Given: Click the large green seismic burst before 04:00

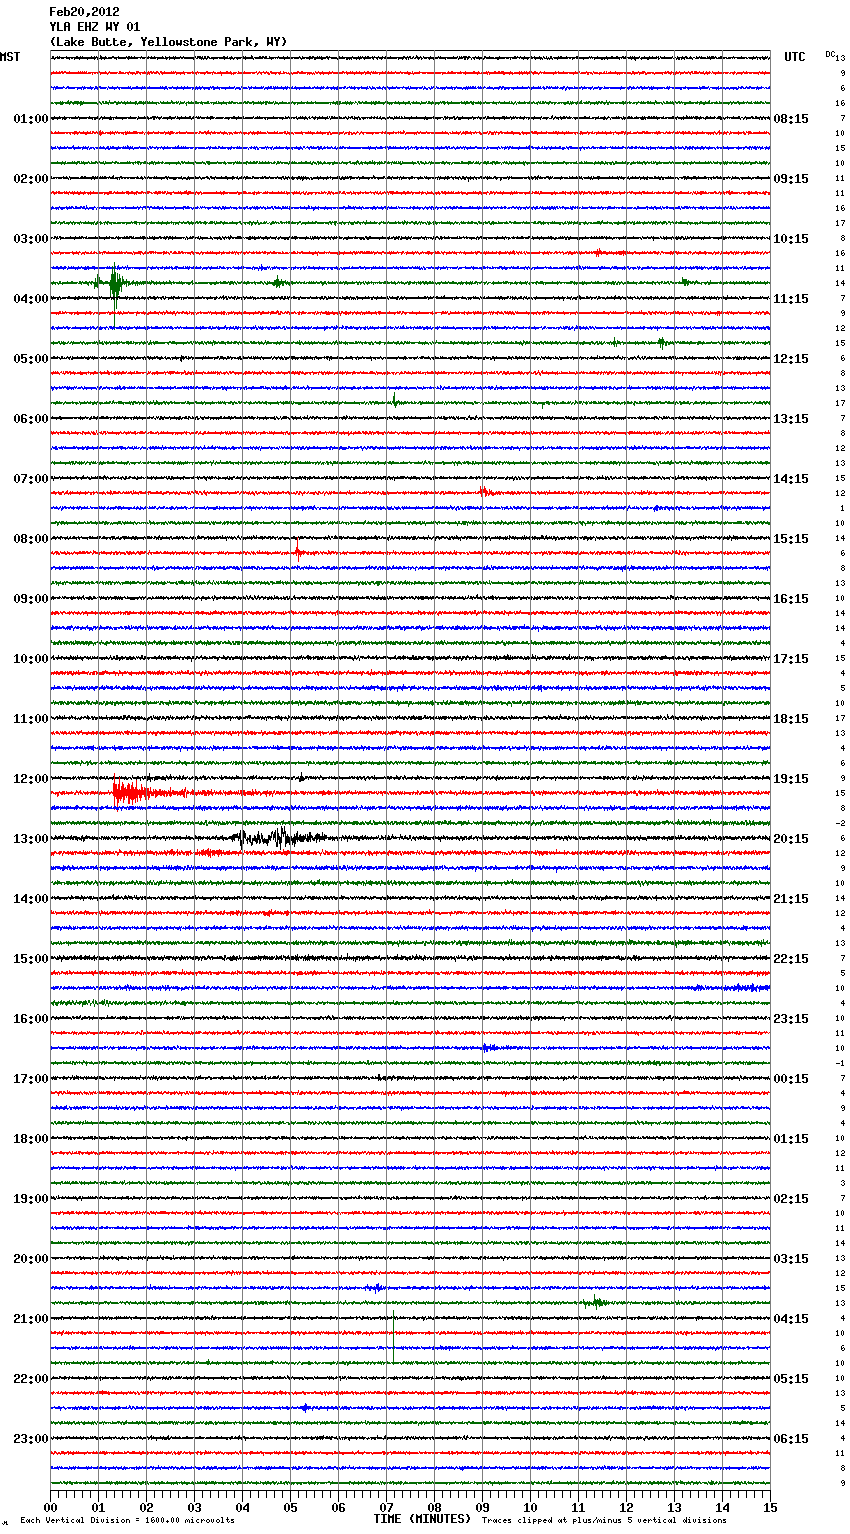Looking at the screenshot, I should tap(114, 286).
